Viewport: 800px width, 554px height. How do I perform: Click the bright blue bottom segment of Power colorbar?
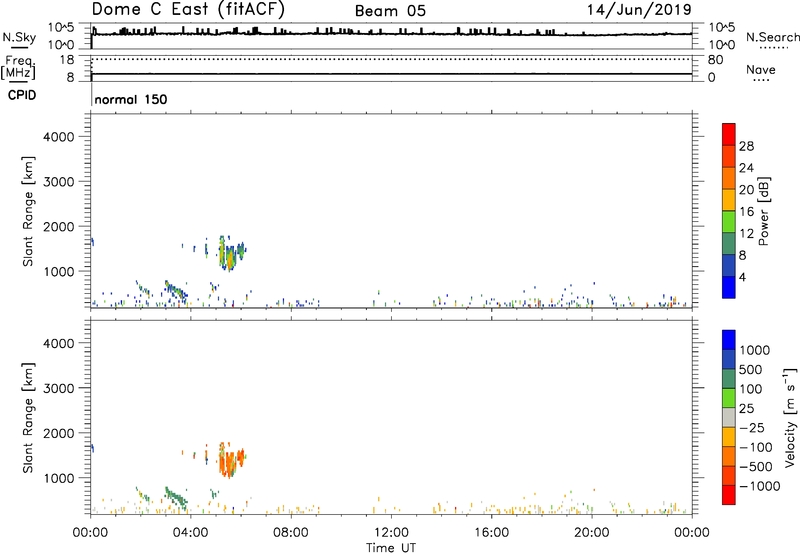pos(729,287)
